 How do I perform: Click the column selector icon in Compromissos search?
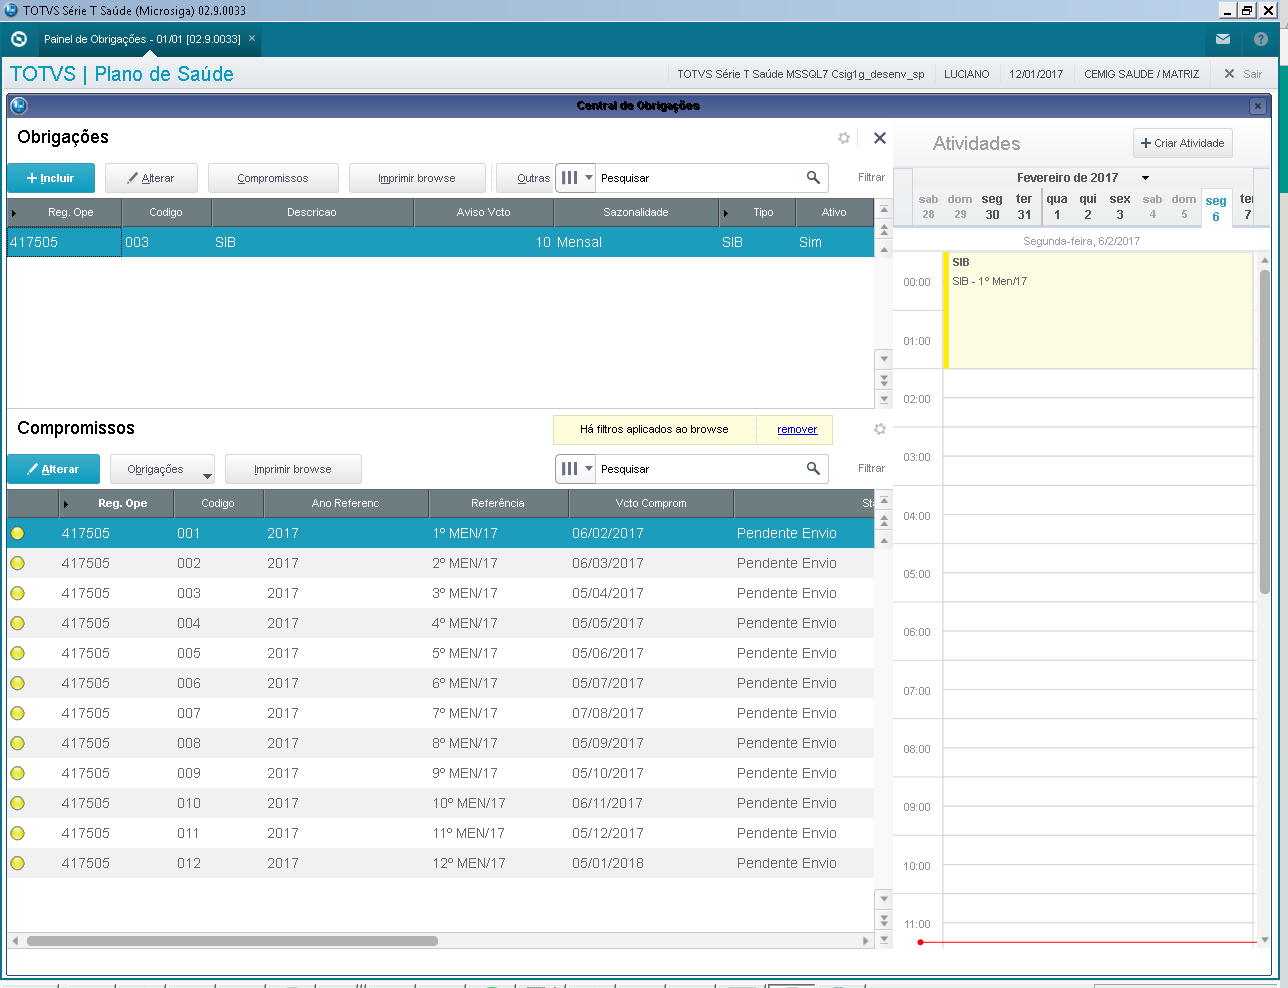(x=569, y=469)
